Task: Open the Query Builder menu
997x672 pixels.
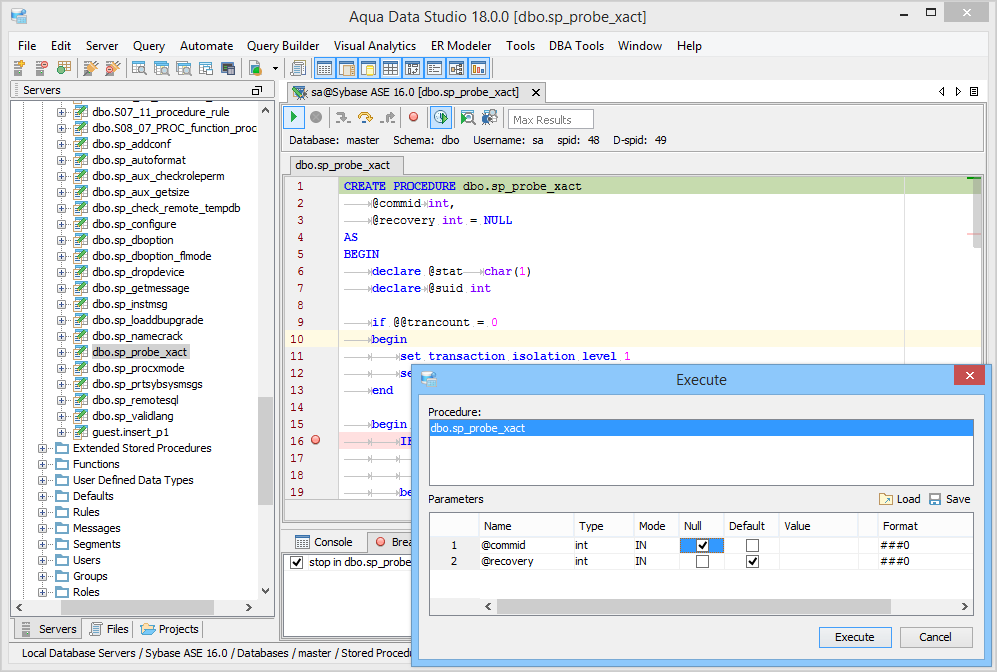Action: (x=283, y=46)
